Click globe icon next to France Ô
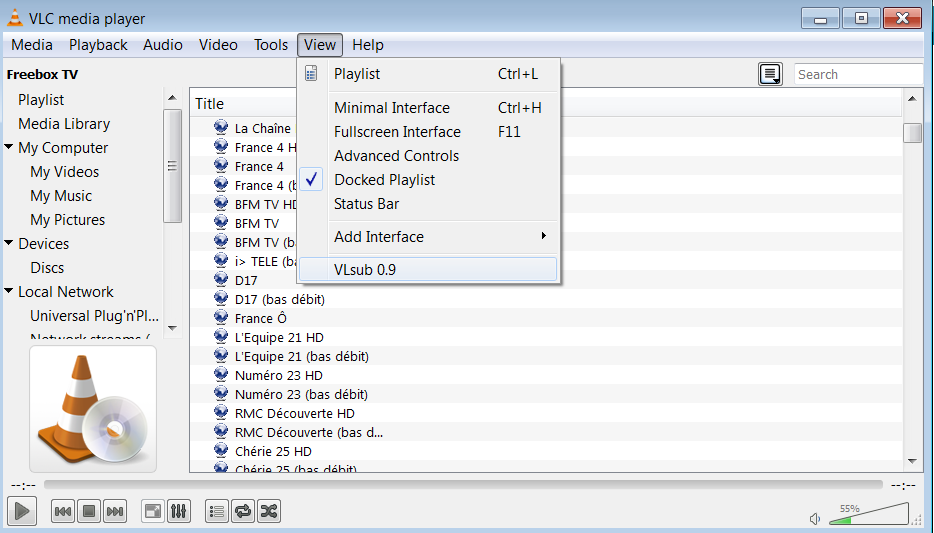 pos(221,317)
